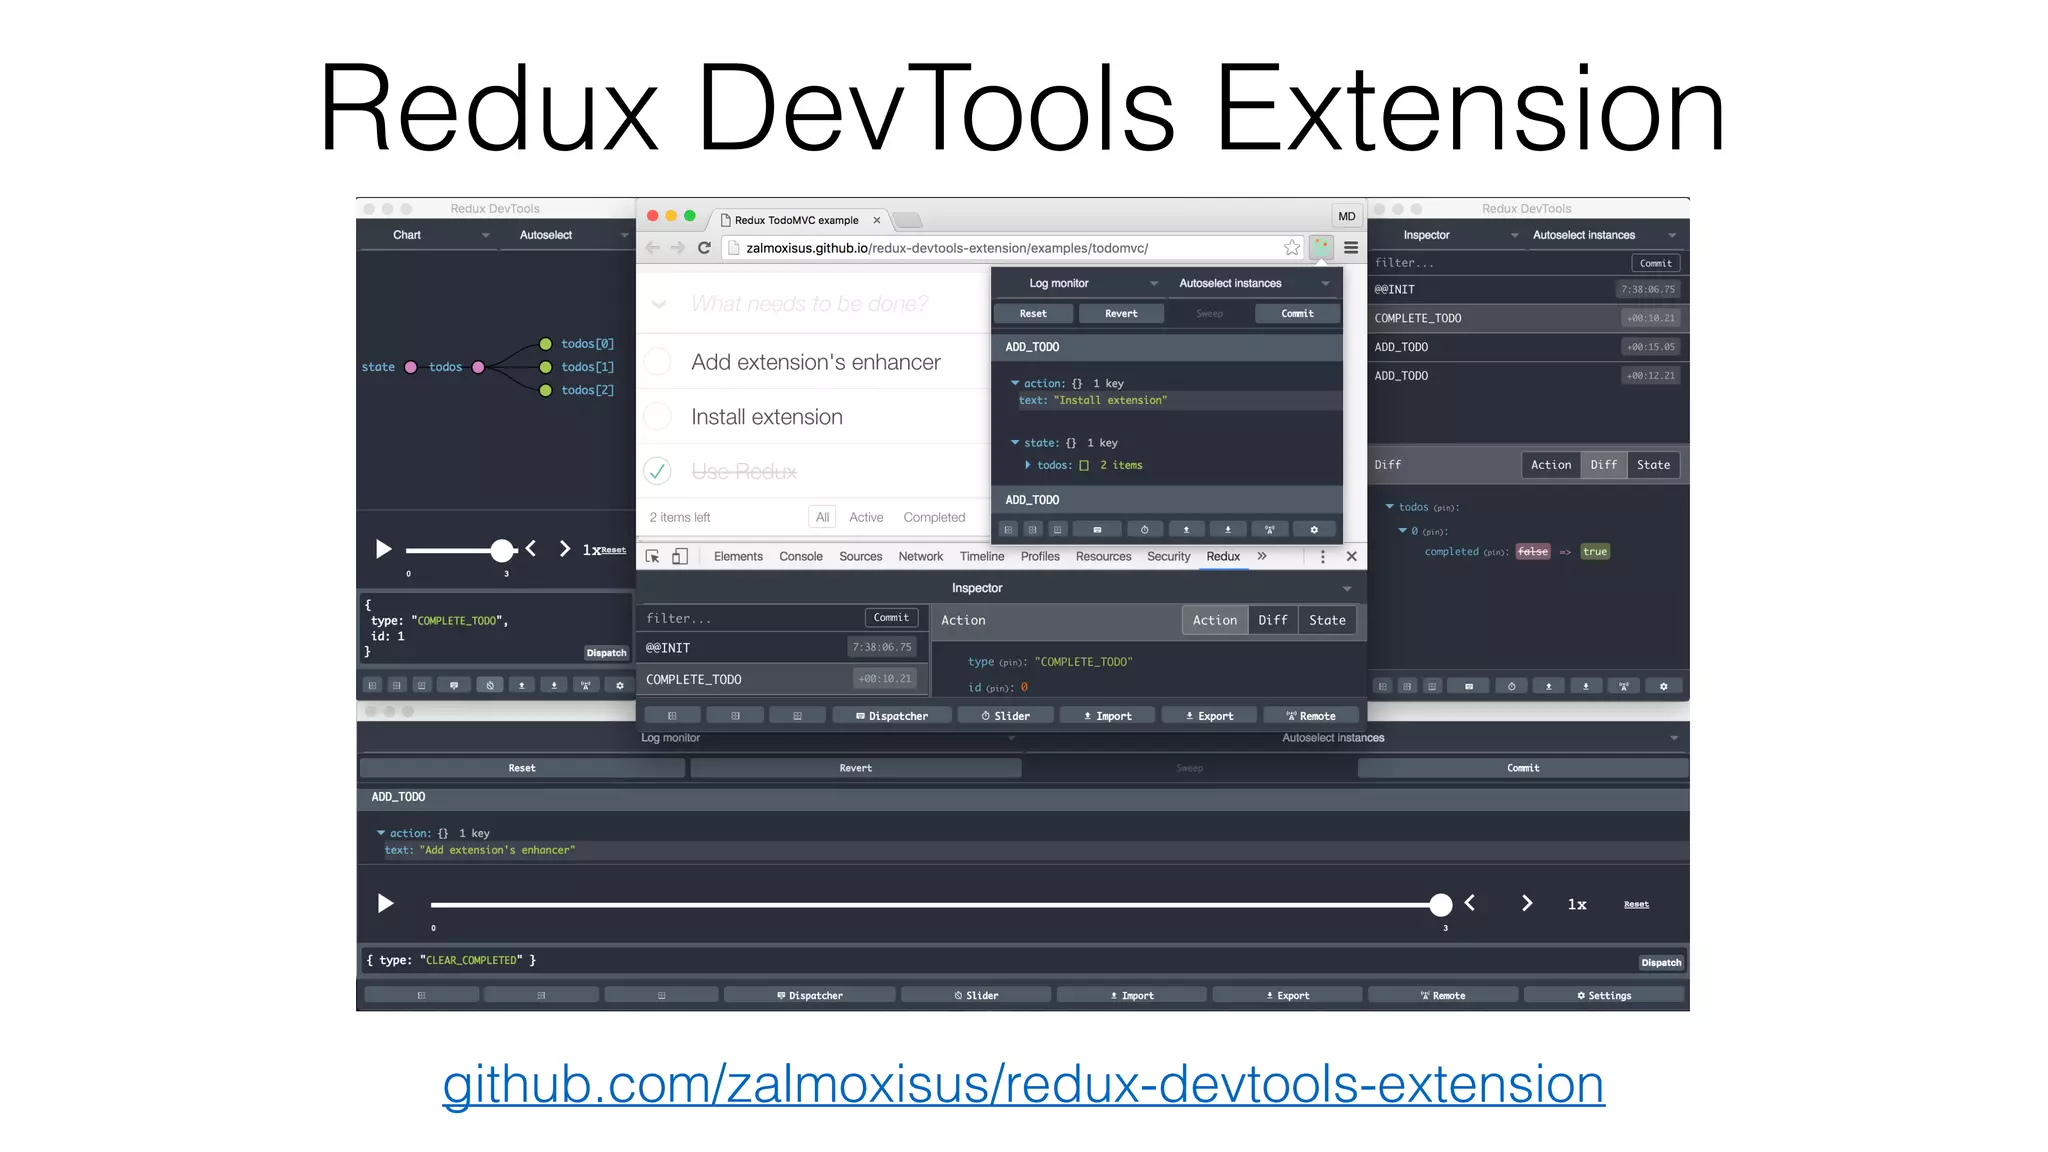Switch to the Elements DevTools tab
This screenshot has width=2048, height=1152.
click(738, 556)
